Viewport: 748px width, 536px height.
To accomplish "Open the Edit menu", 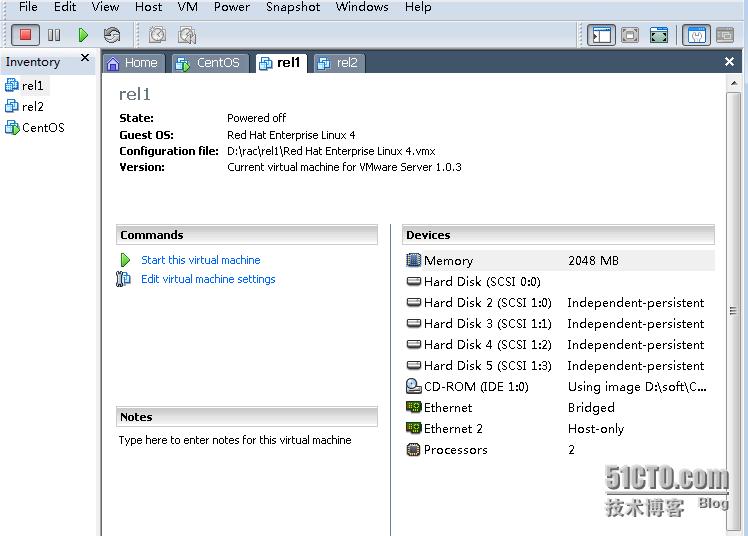I will [65, 7].
